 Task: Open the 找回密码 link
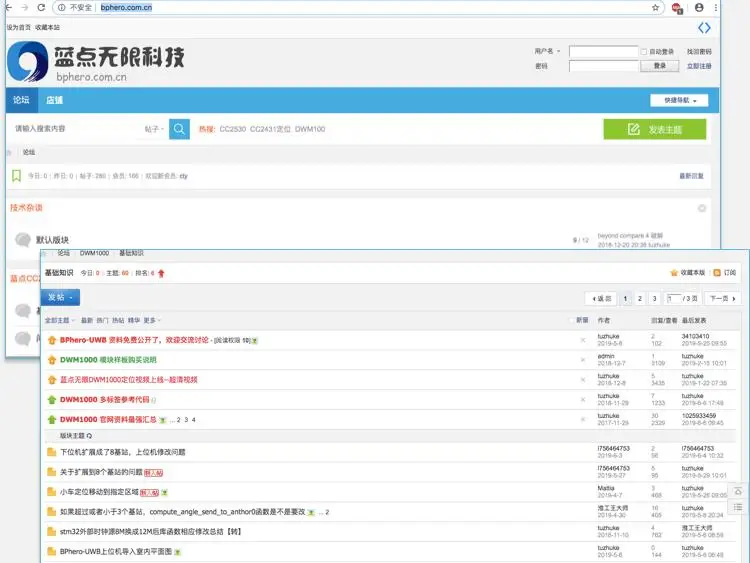pyautogui.click(x=699, y=51)
